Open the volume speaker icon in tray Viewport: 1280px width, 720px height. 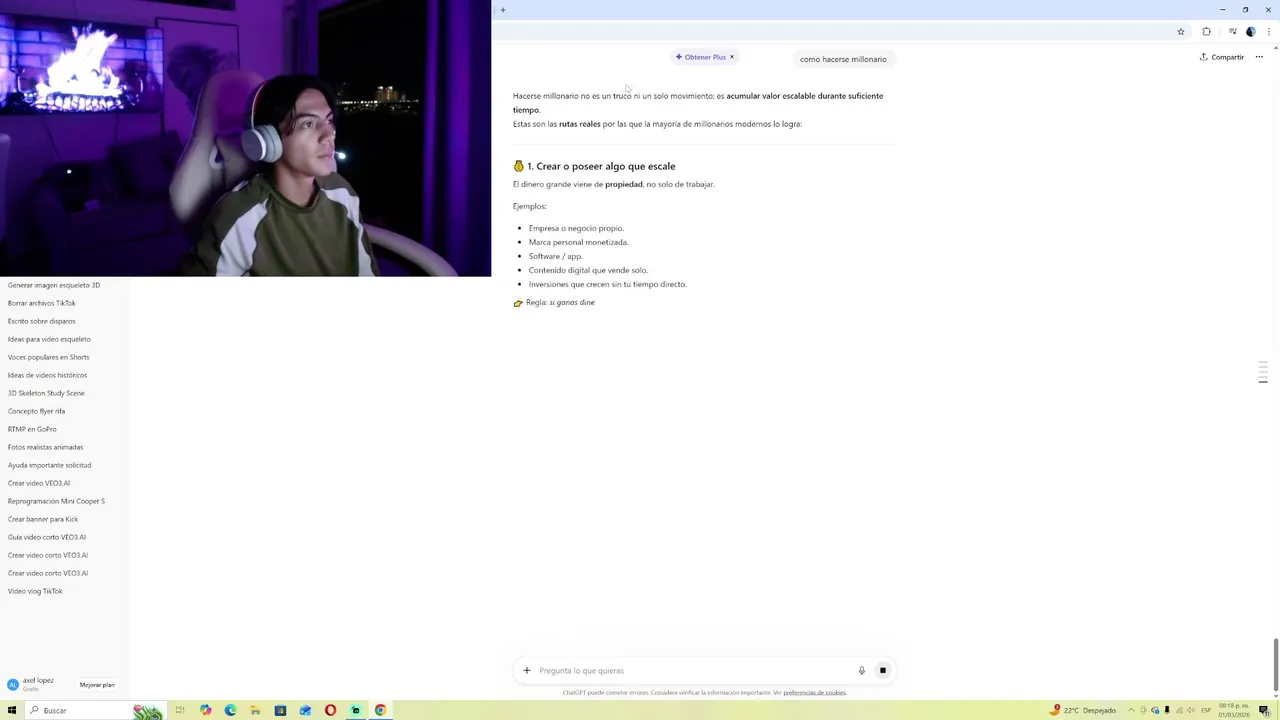1190,710
